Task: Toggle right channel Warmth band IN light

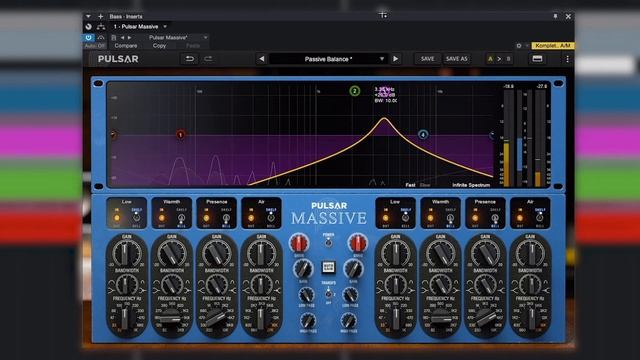Action: 430,218
